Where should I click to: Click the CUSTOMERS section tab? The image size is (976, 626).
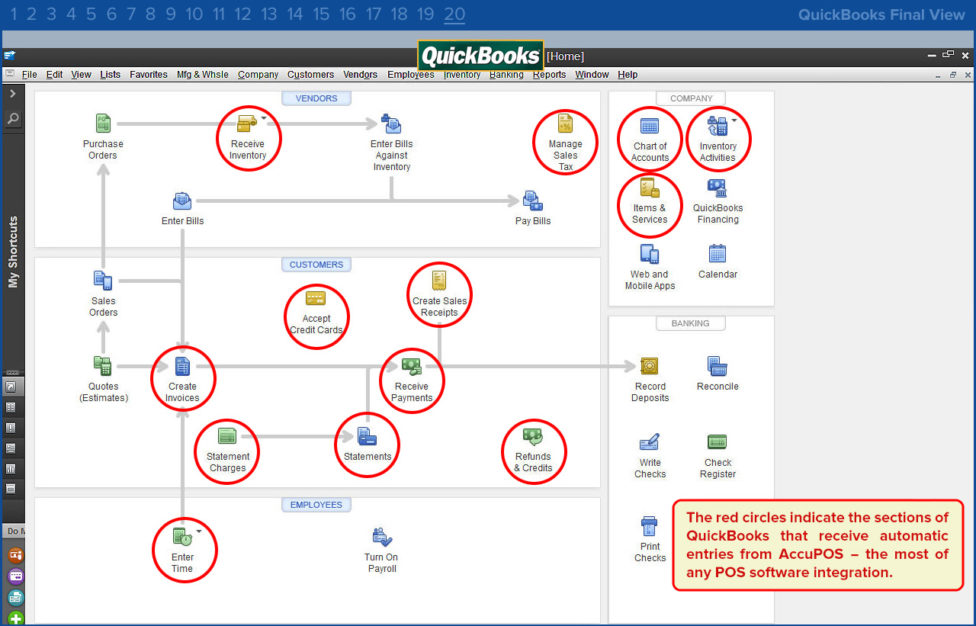coord(316,264)
